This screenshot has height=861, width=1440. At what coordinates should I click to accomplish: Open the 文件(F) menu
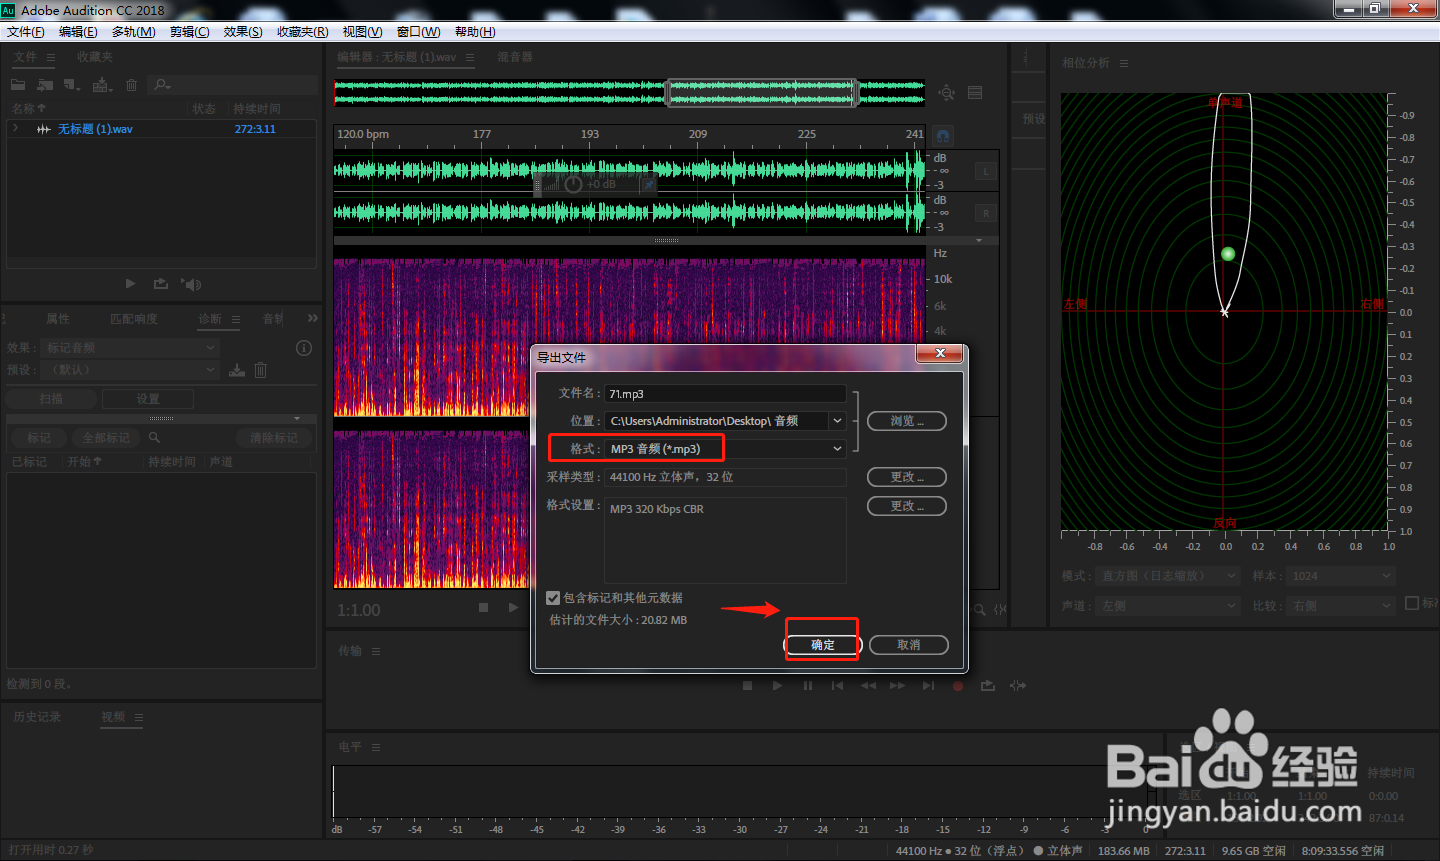click(26, 32)
